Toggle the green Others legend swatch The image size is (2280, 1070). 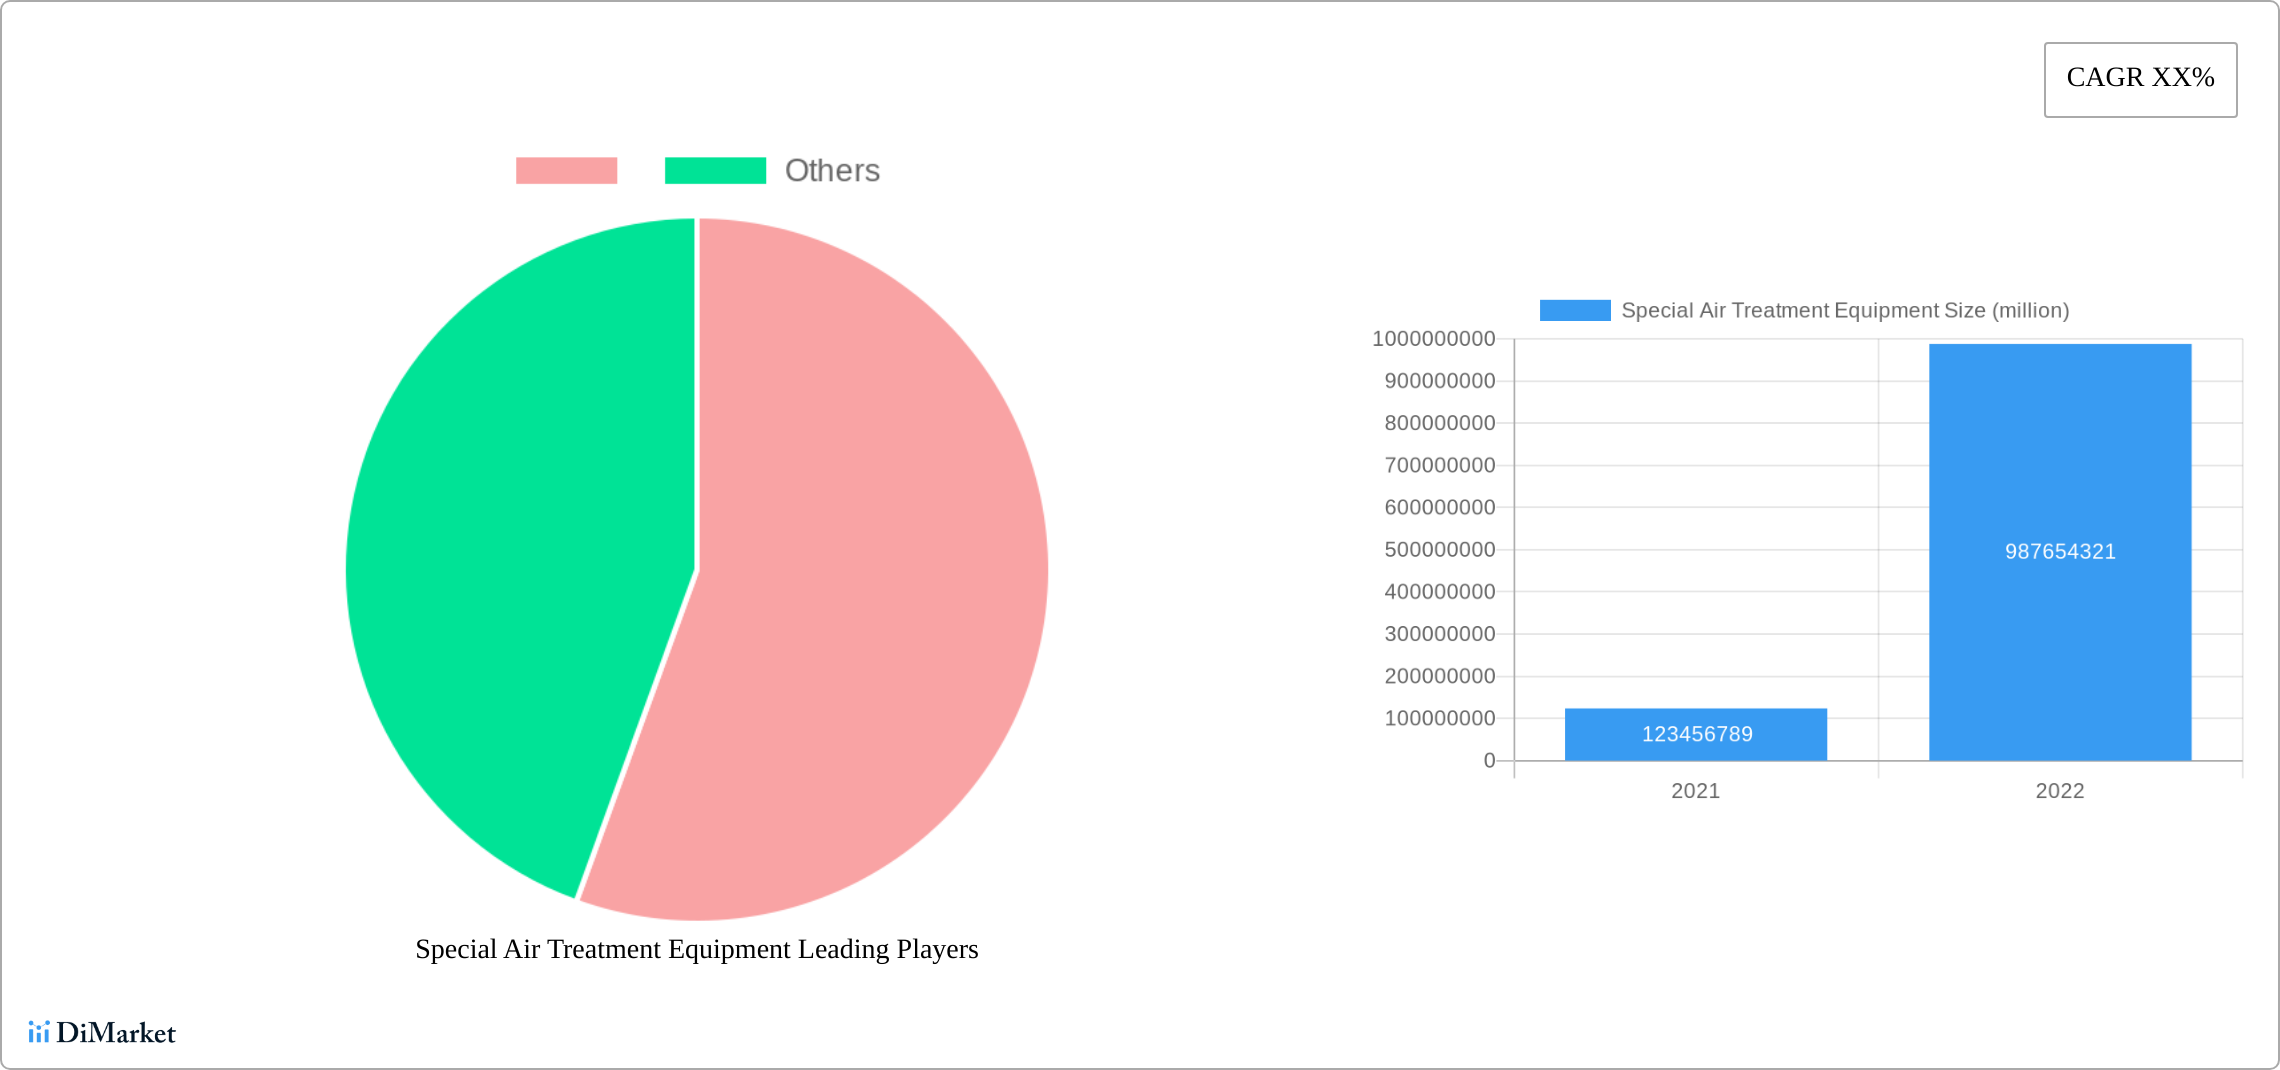(x=715, y=171)
